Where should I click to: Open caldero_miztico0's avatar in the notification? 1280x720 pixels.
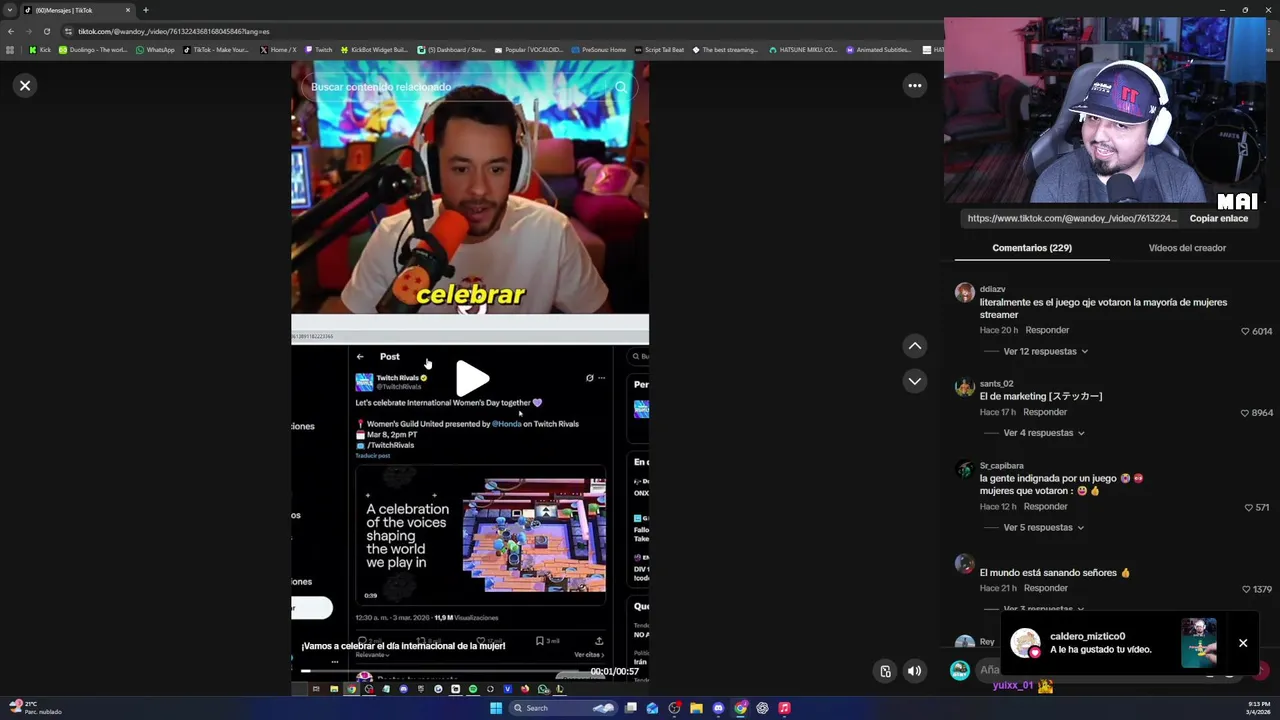1025,643
